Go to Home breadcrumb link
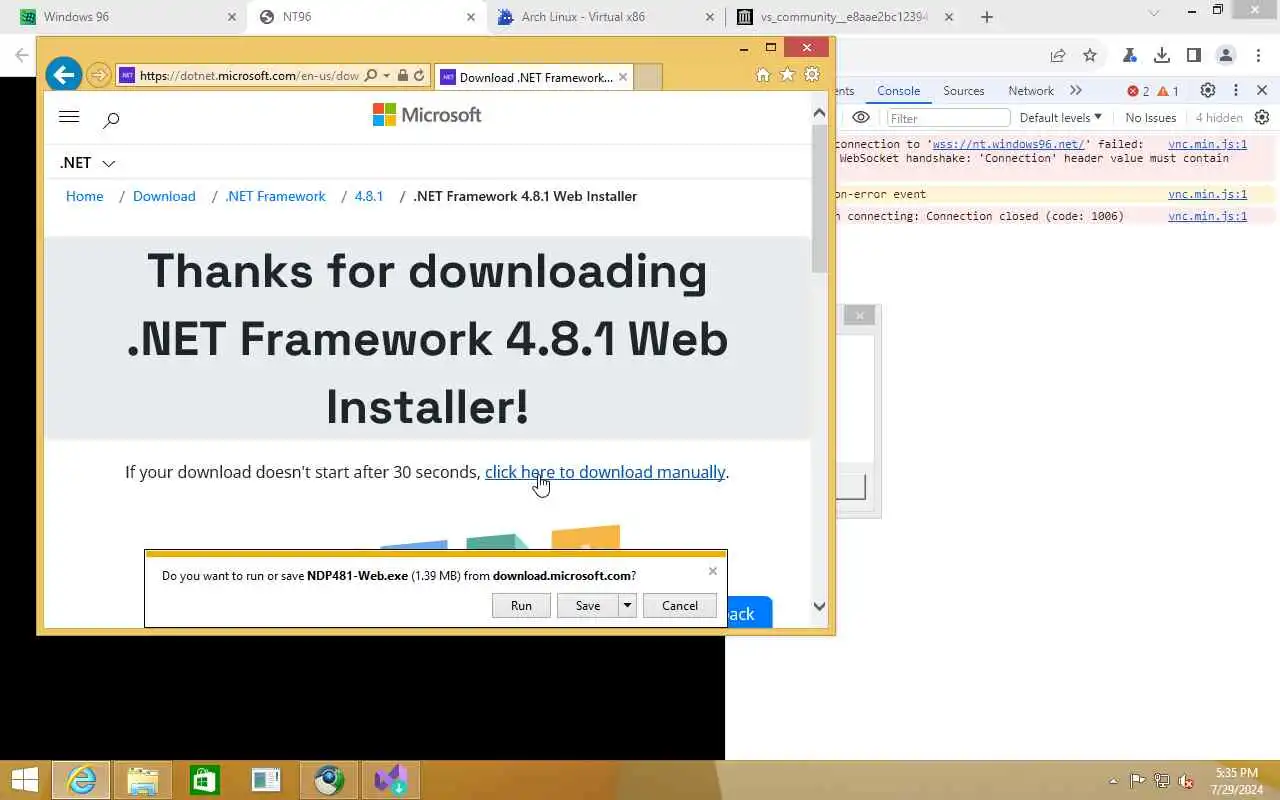The height and width of the screenshot is (800, 1280). click(x=85, y=196)
